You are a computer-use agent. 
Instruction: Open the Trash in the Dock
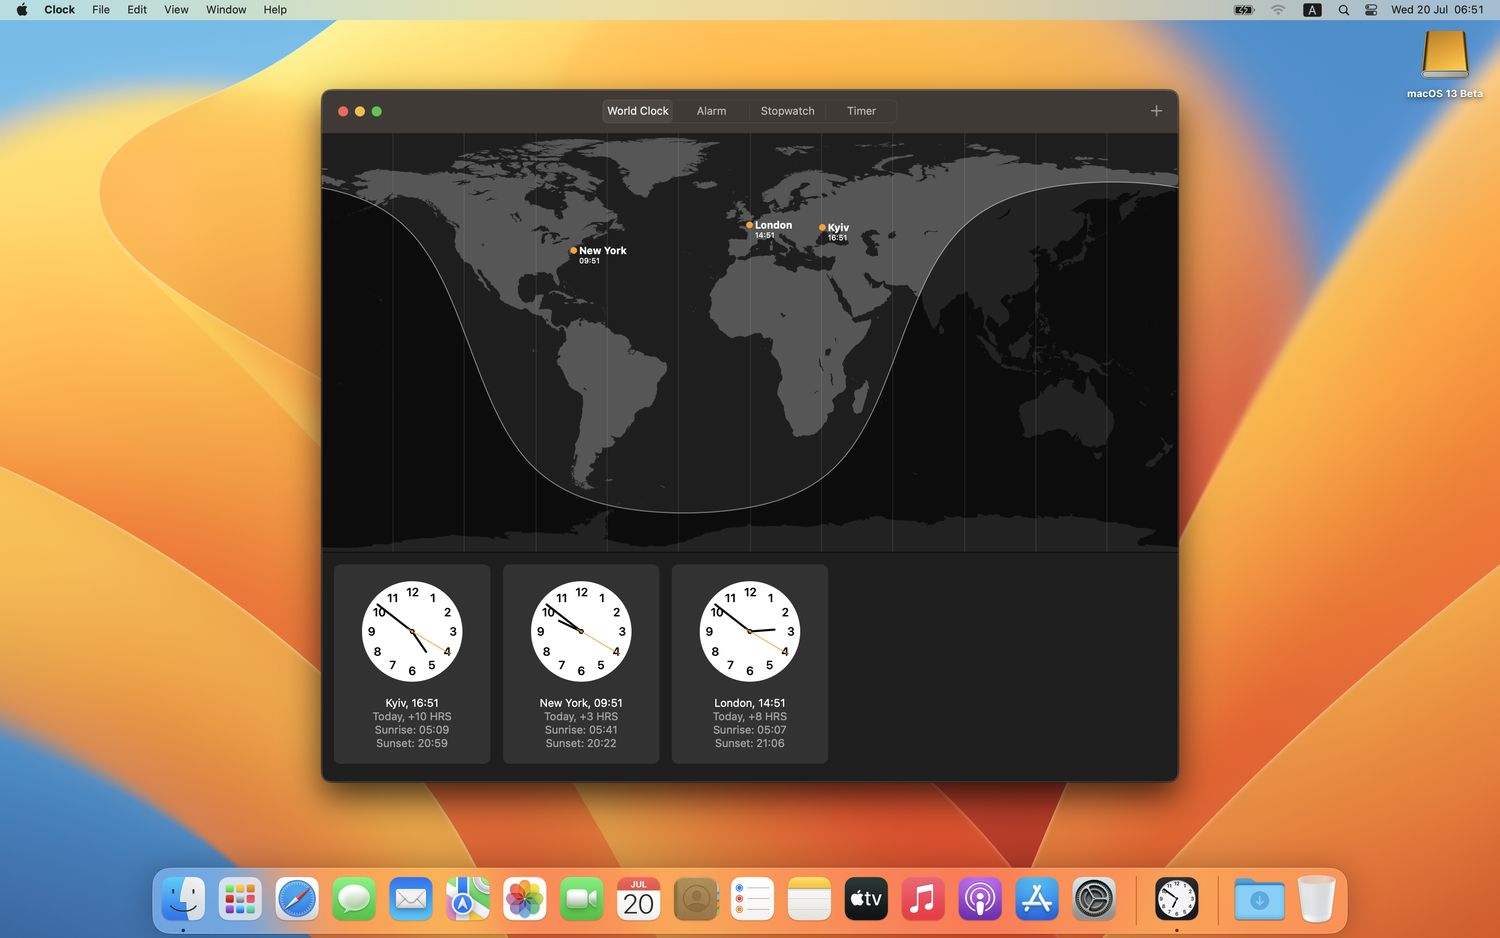click(1316, 899)
